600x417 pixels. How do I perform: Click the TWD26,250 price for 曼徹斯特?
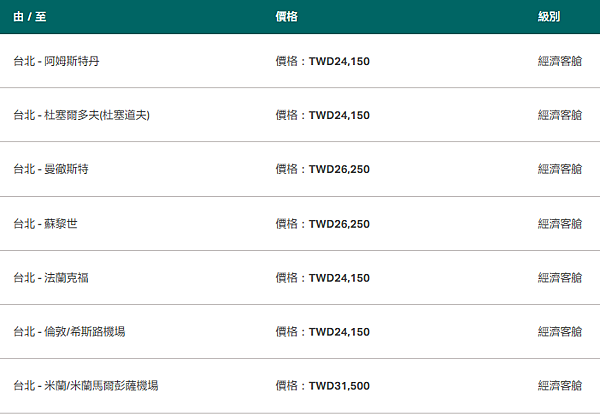pos(339,169)
